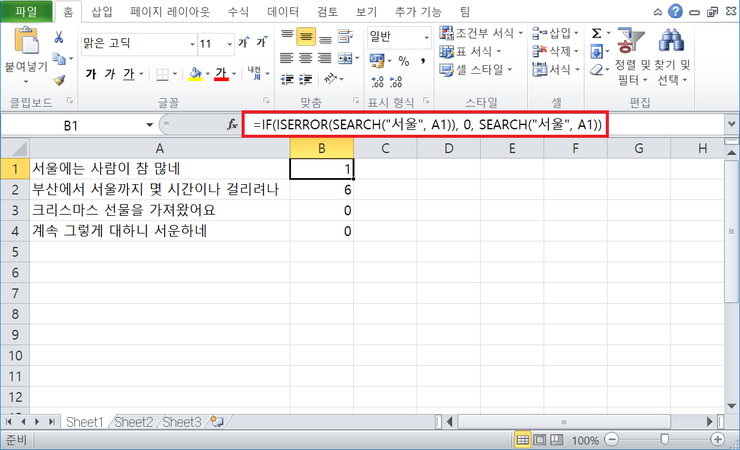Viewport: 740px width, 450px height.
Task: Toggle middle vertical alignment
Action: [x=307, y=35]
